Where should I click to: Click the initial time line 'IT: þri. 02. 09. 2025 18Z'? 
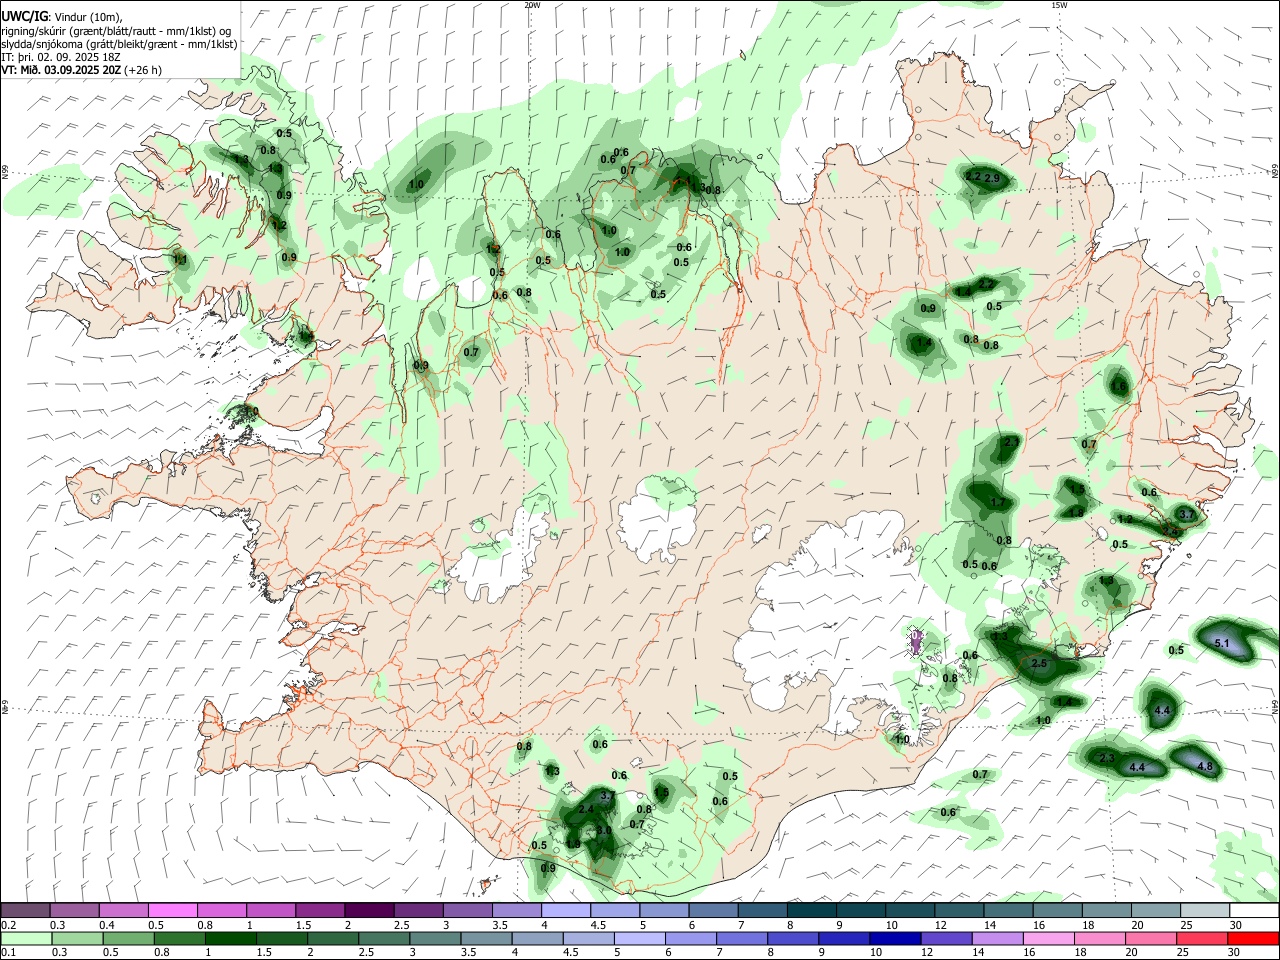tap(62, 57)
